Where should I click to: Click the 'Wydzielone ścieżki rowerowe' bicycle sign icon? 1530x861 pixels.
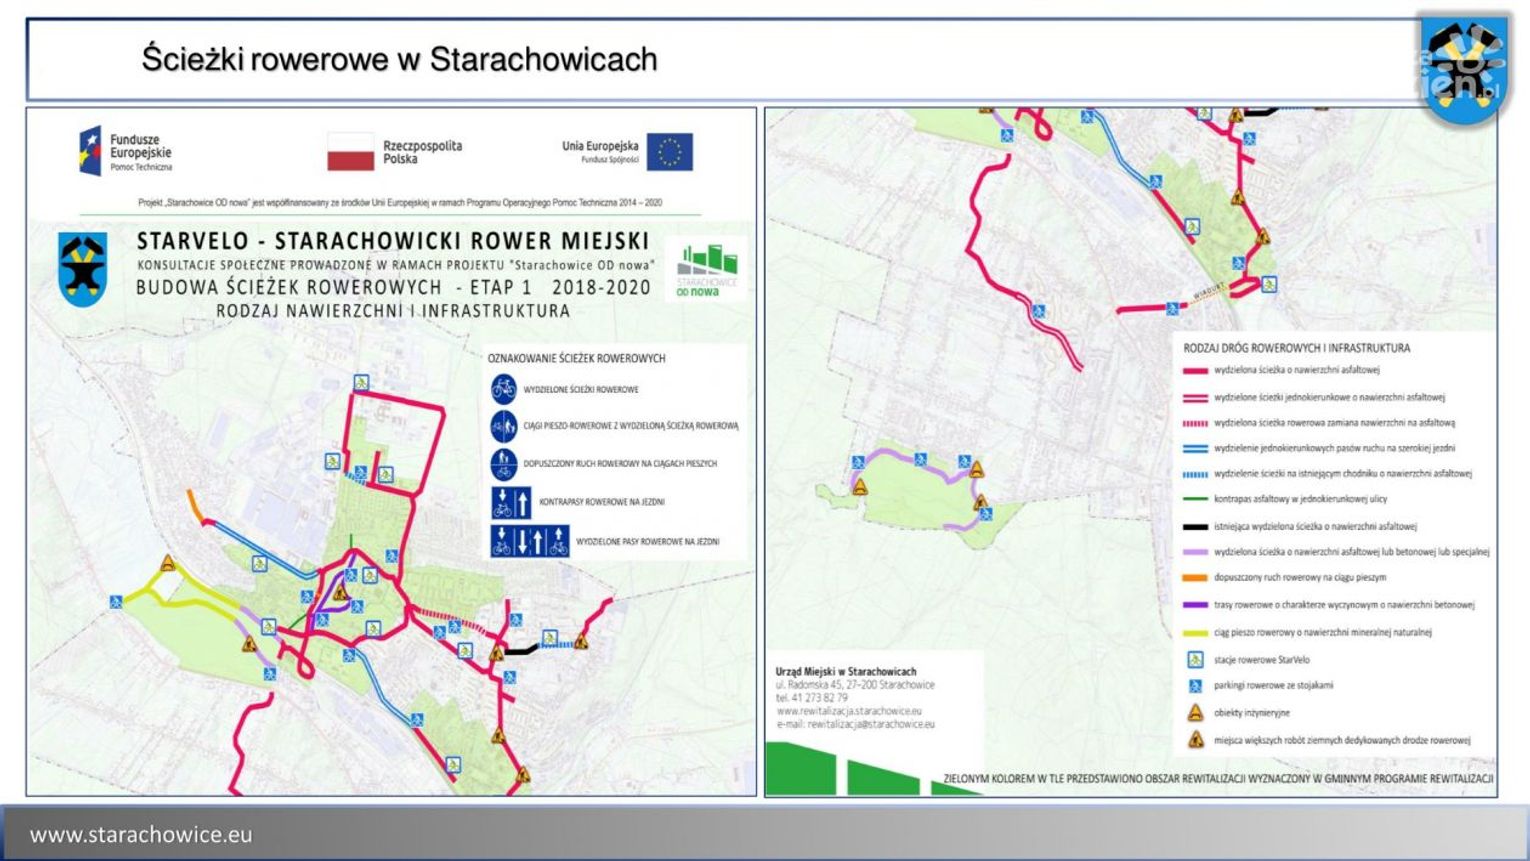click(503, 389)
